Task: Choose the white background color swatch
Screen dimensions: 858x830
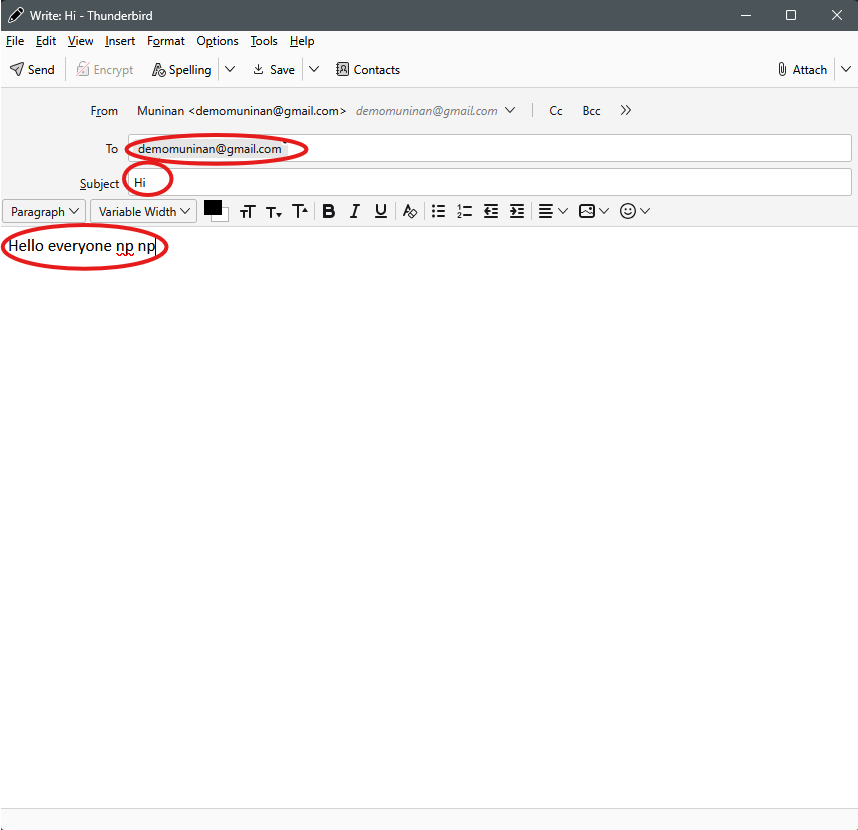Action: (x=224, y=218)
